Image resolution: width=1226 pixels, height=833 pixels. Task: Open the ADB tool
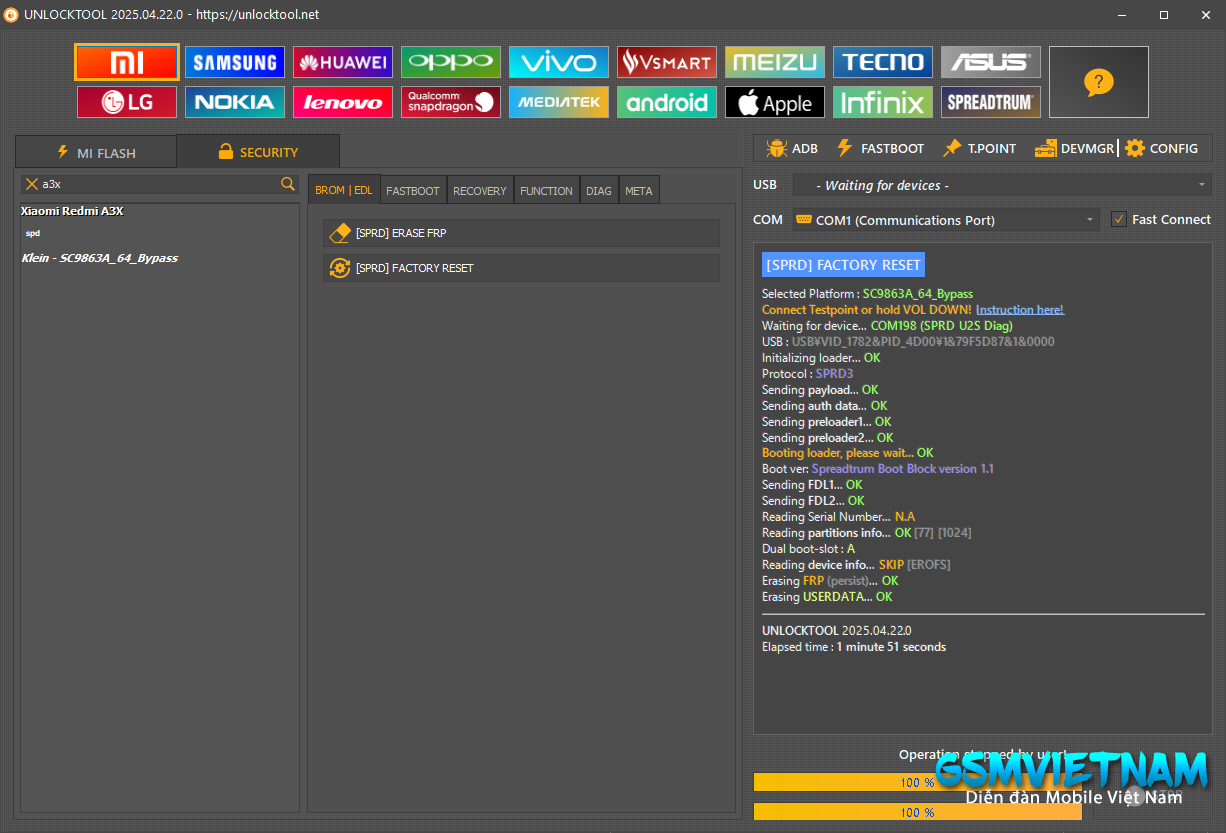[x=792, y=148]
